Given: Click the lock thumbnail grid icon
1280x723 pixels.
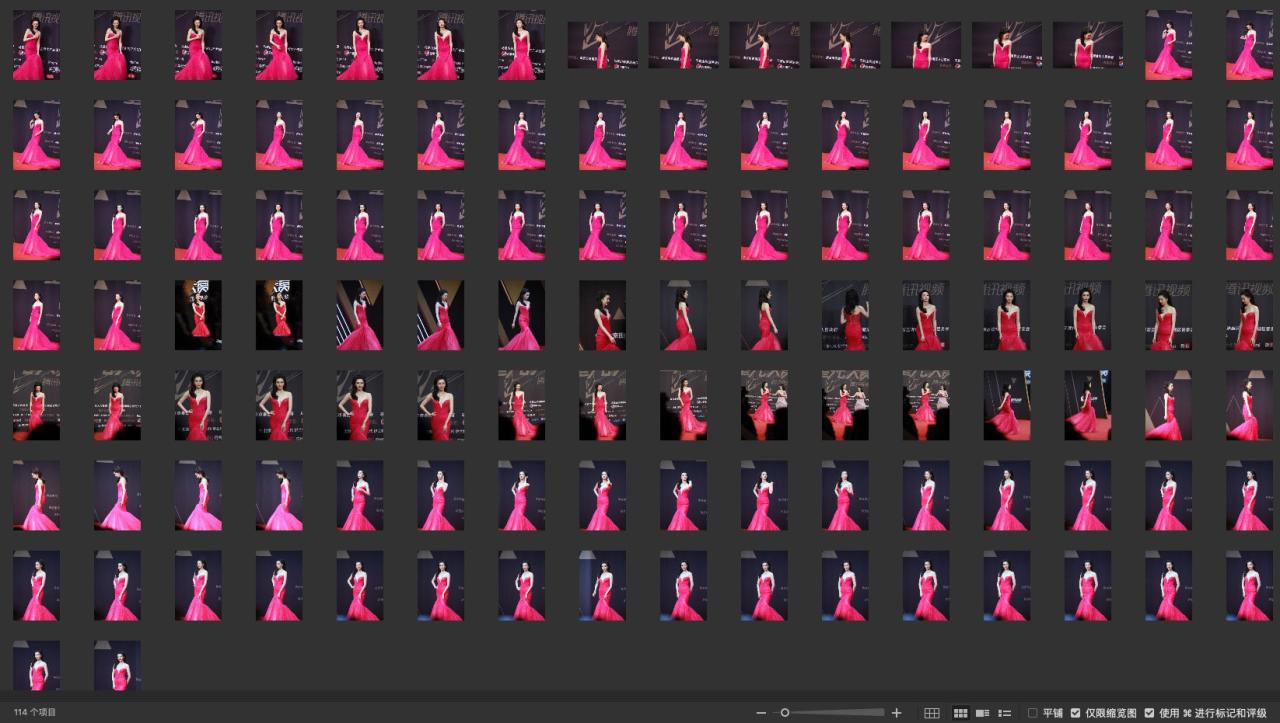Looking at the screenshot, I should (931, 713).
